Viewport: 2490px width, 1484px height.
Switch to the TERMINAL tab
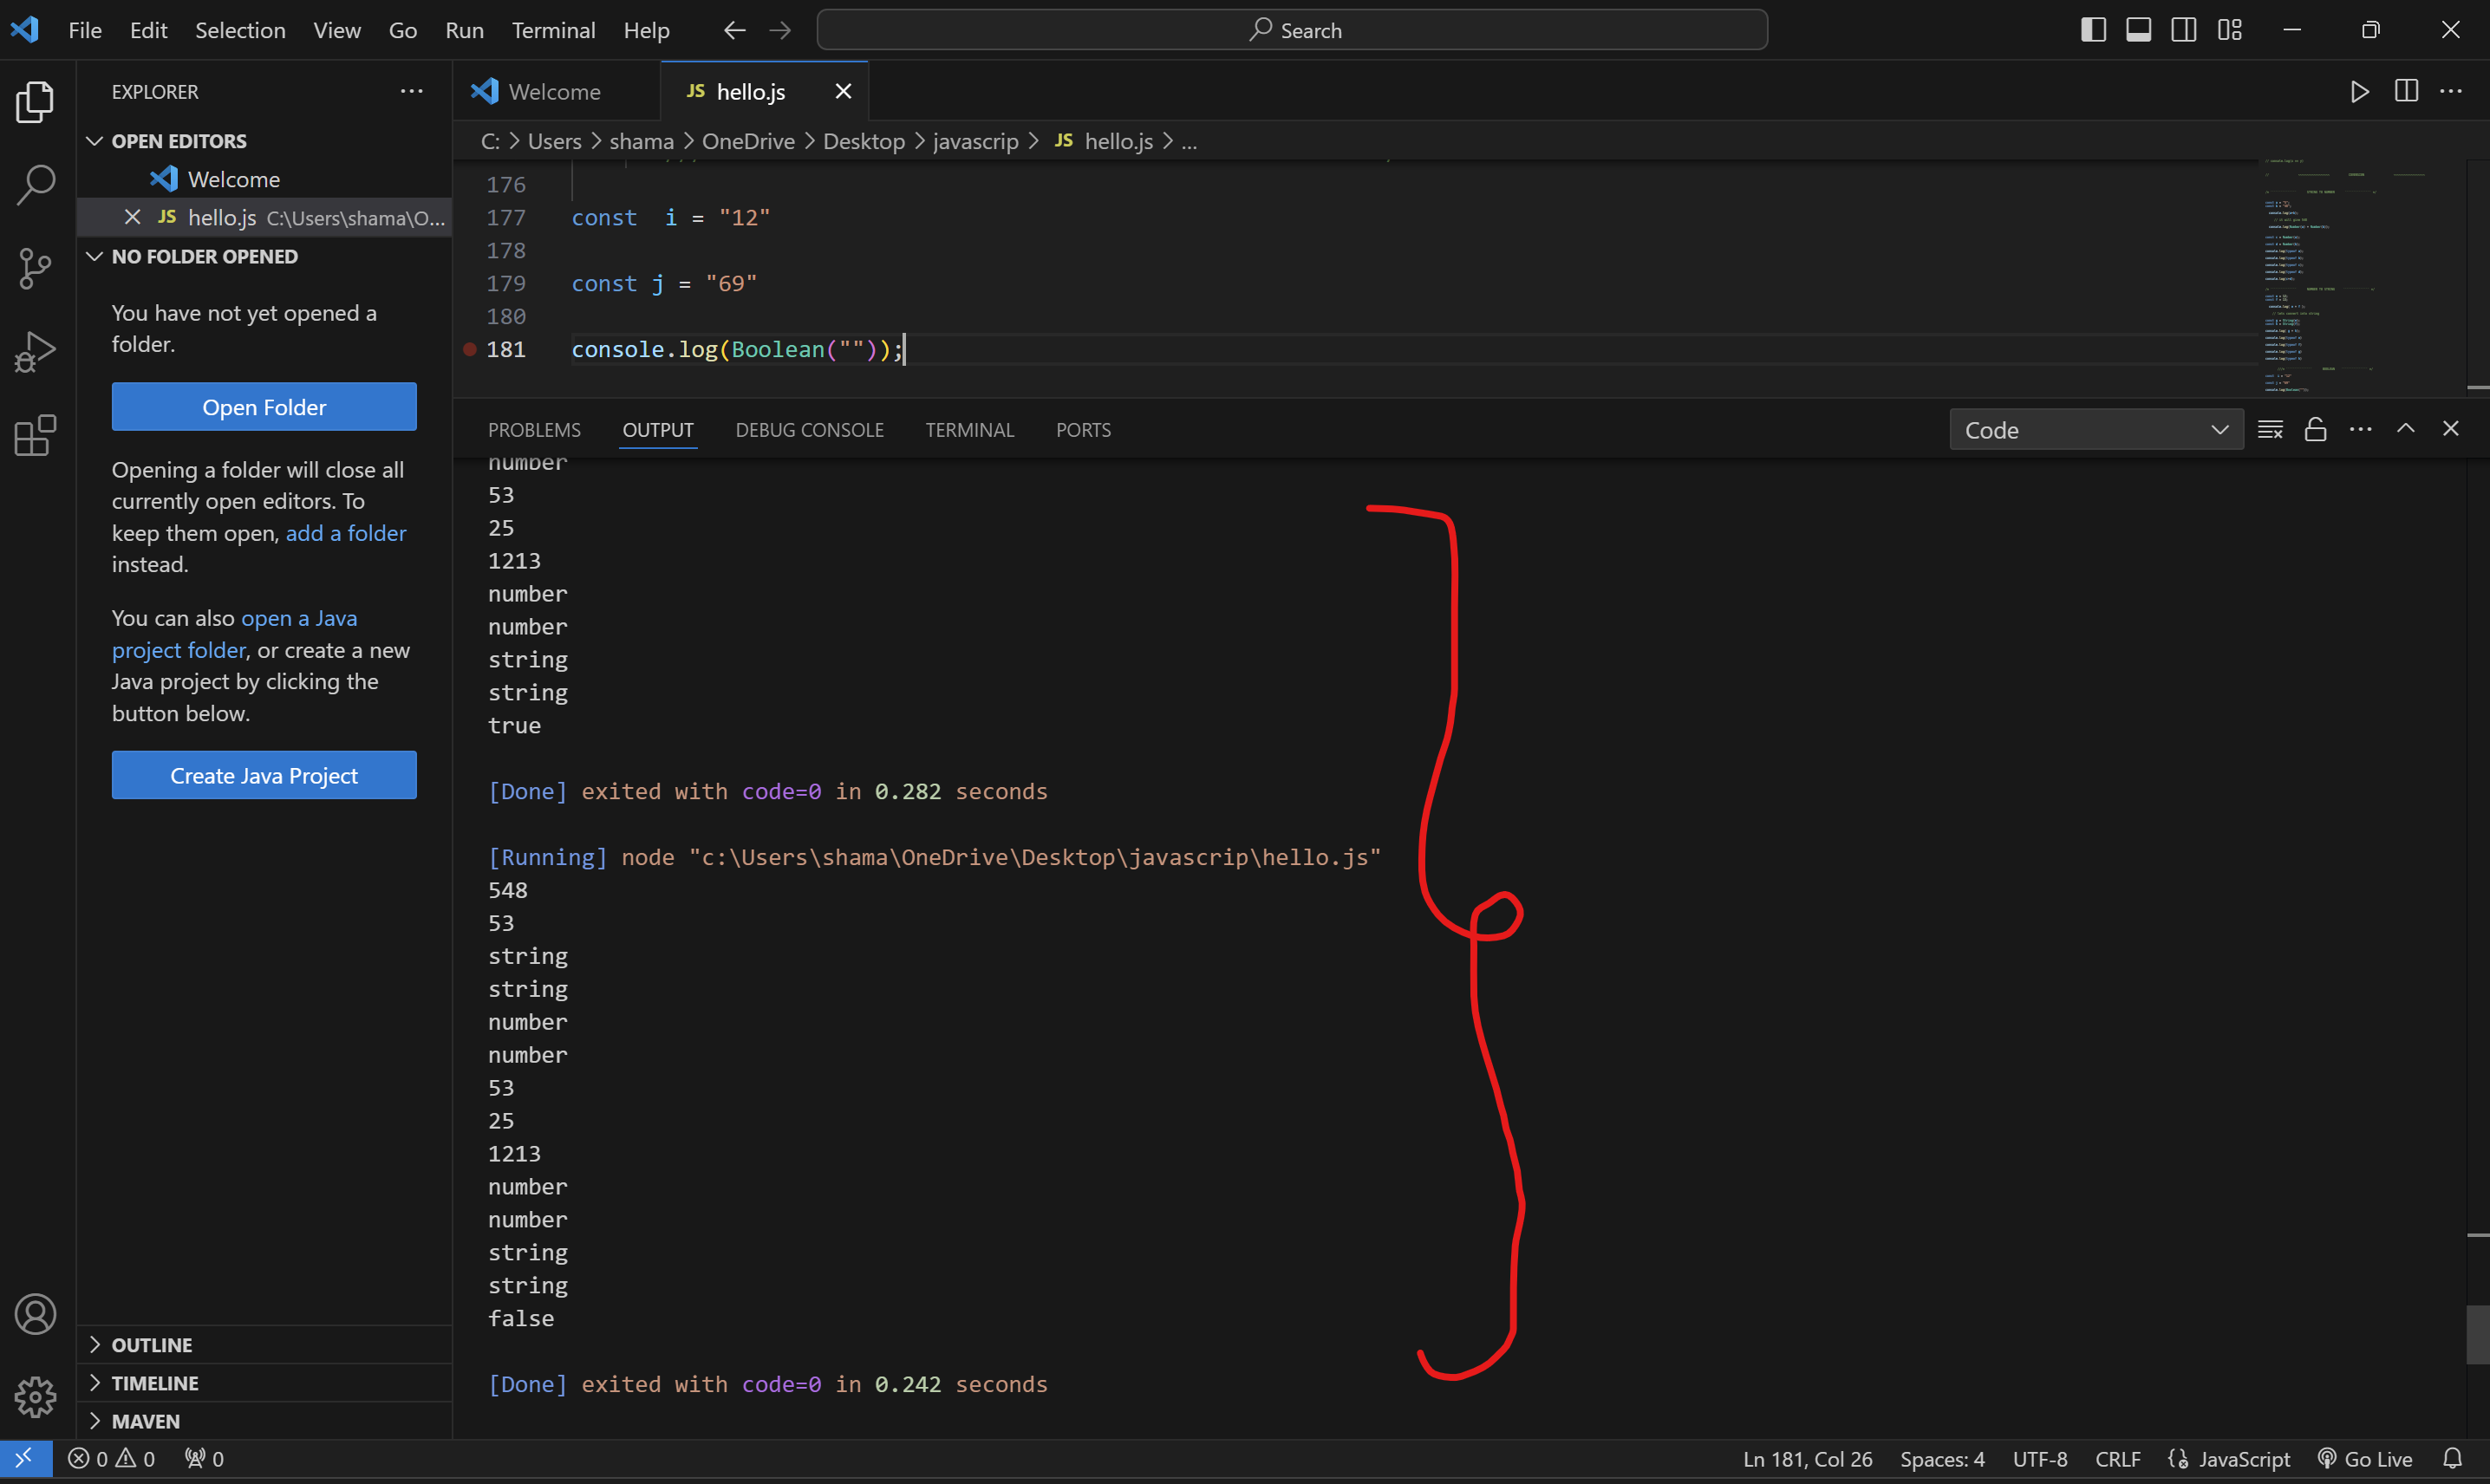tap(969, 430)
